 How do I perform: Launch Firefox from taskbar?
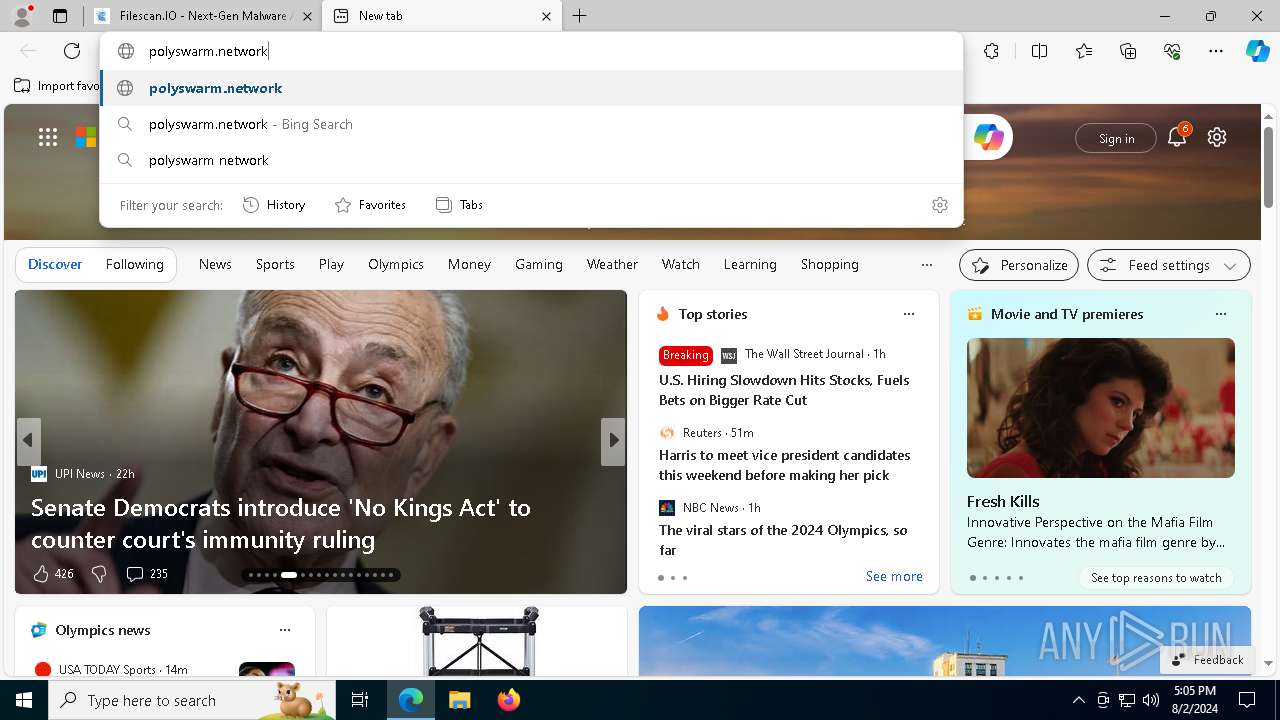pyautogui.click(x=508, y=700)
